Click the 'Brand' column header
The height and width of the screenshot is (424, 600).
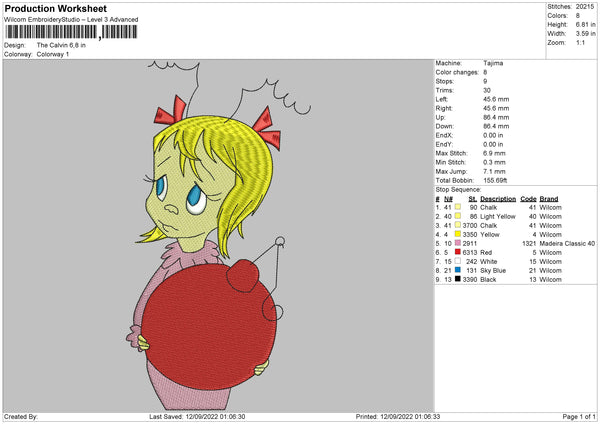pos(549,199)
